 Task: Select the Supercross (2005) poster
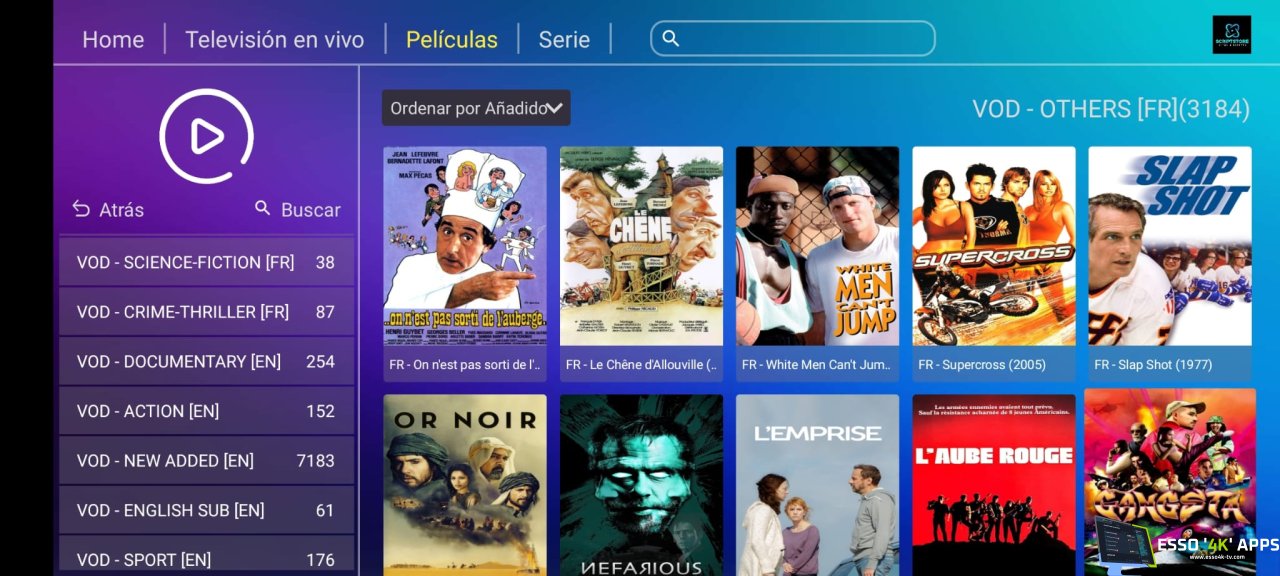point(994,264)
